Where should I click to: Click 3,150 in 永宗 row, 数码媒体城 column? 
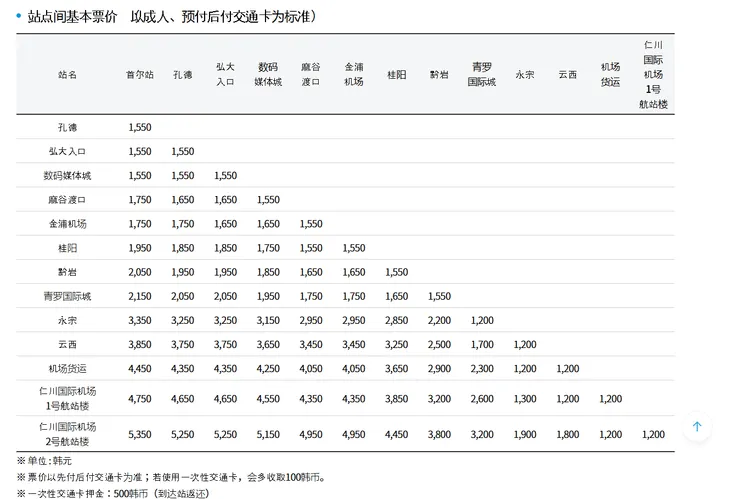[x=268, y=321]
